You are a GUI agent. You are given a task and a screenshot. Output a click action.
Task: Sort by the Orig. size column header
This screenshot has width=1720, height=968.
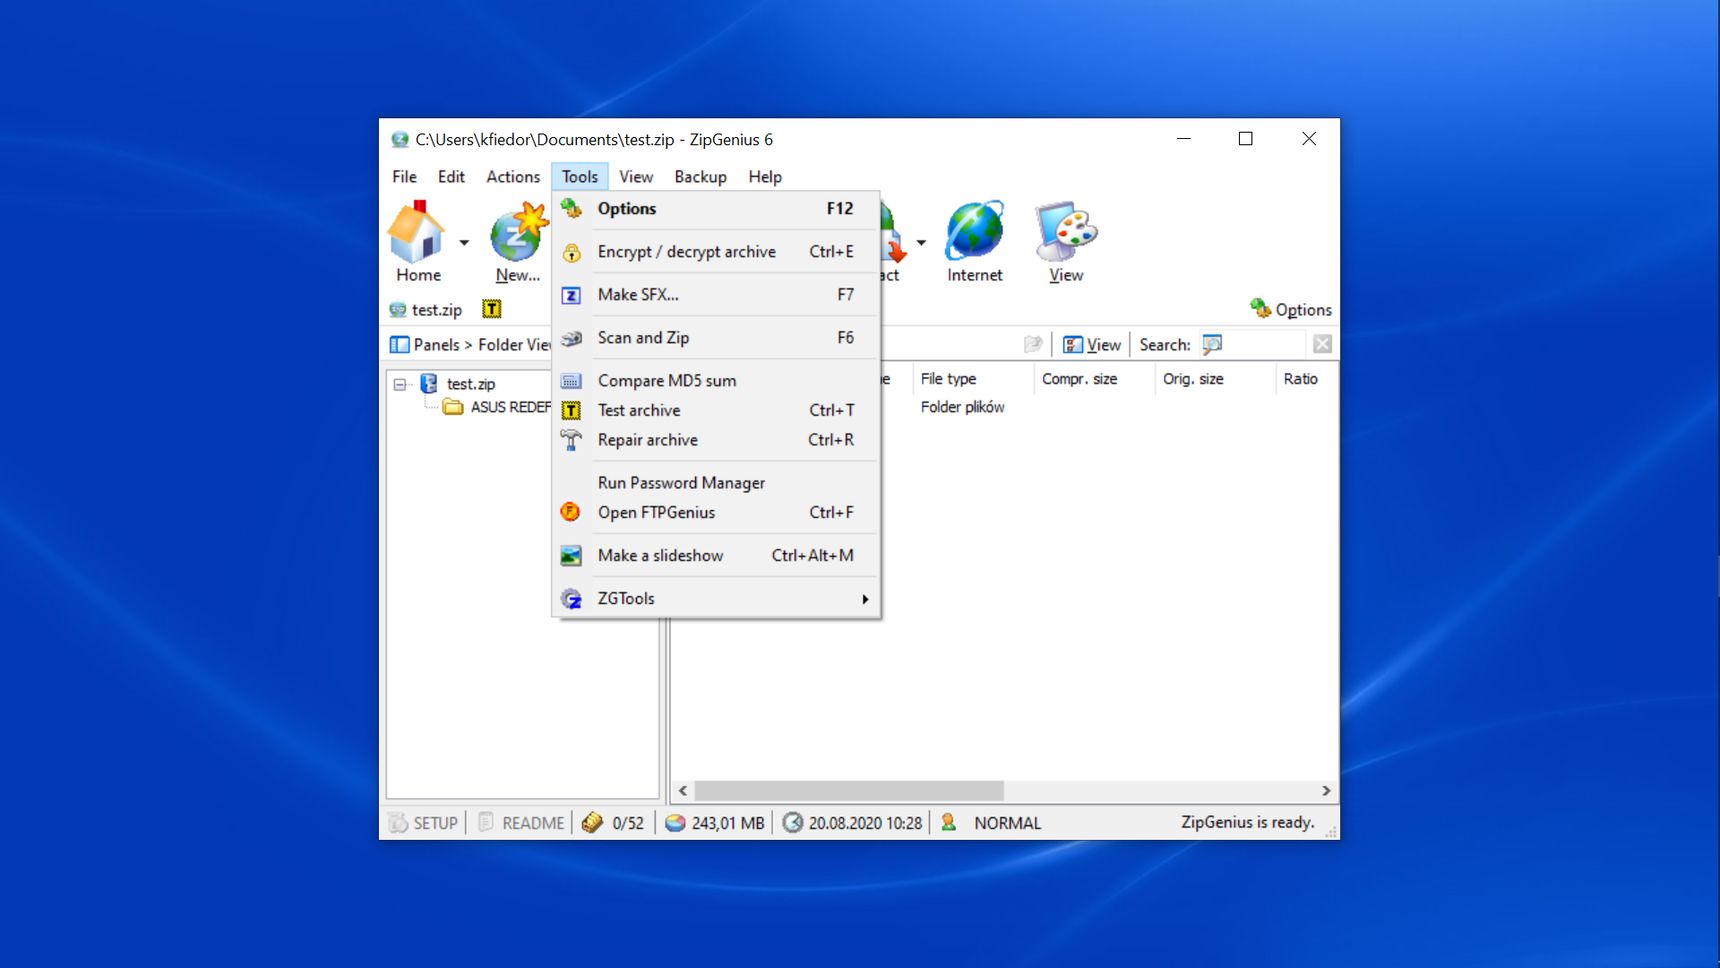1214,379
